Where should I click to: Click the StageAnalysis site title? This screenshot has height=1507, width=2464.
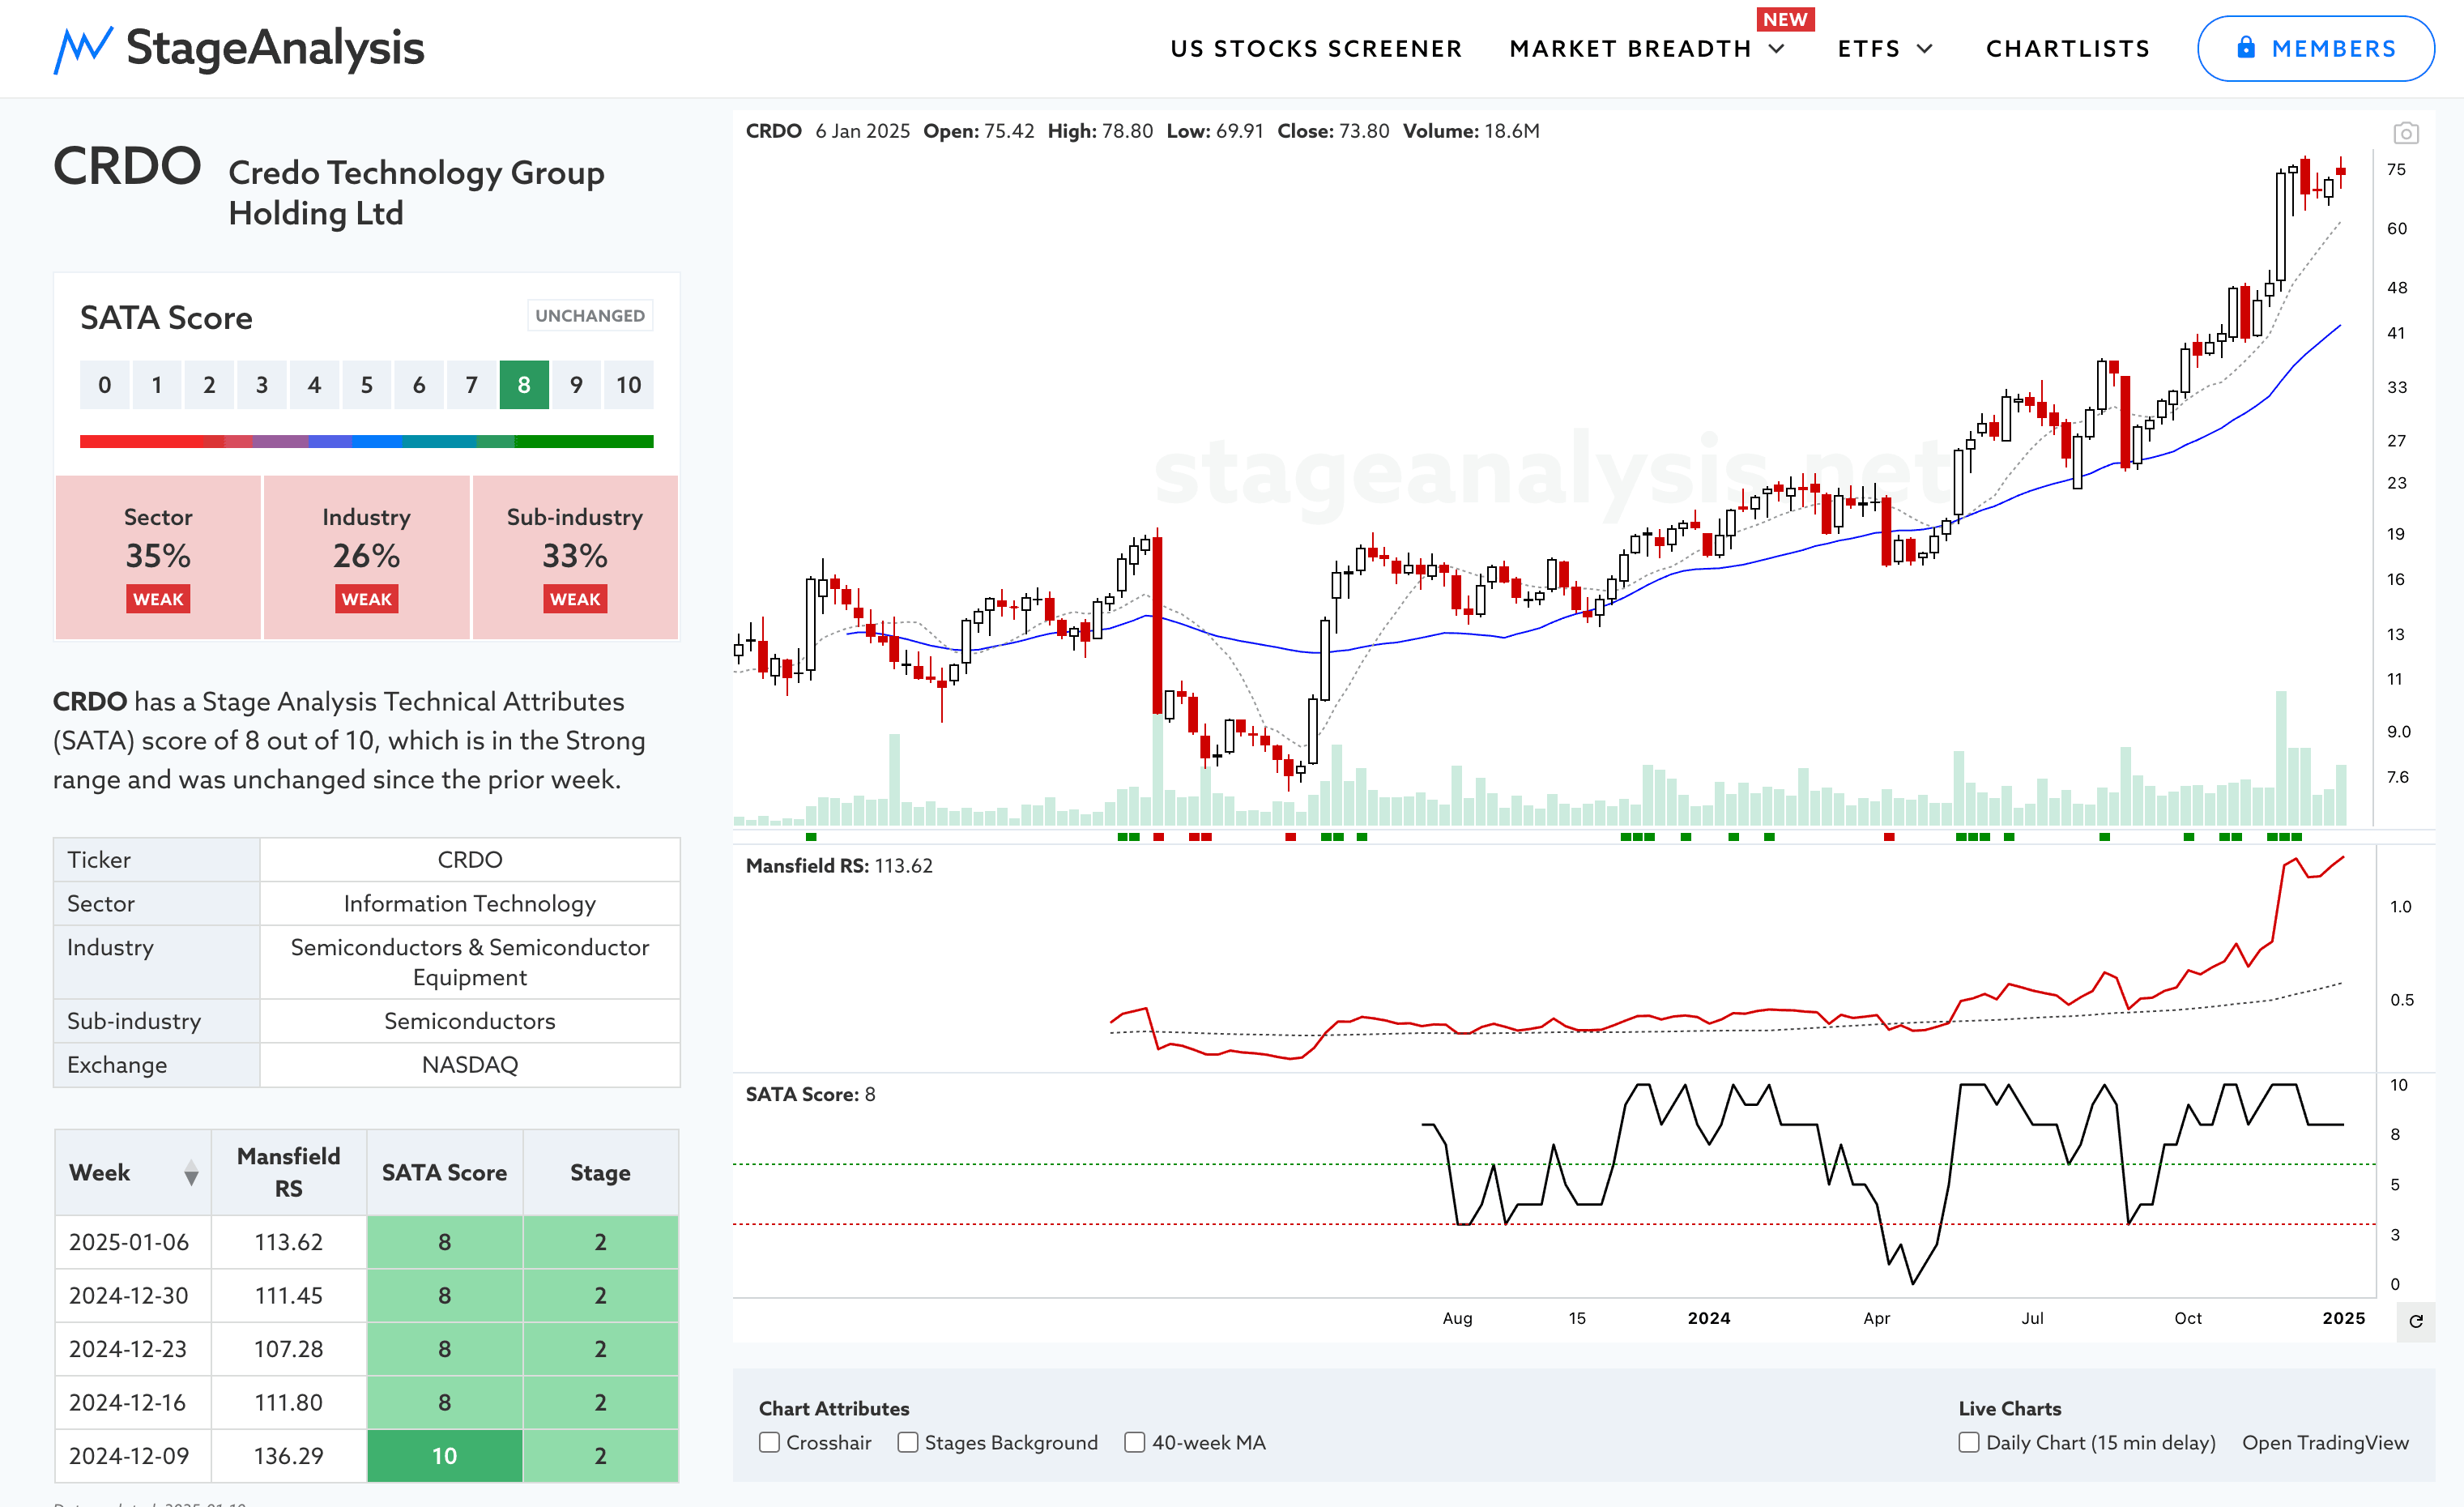(275, 48)
